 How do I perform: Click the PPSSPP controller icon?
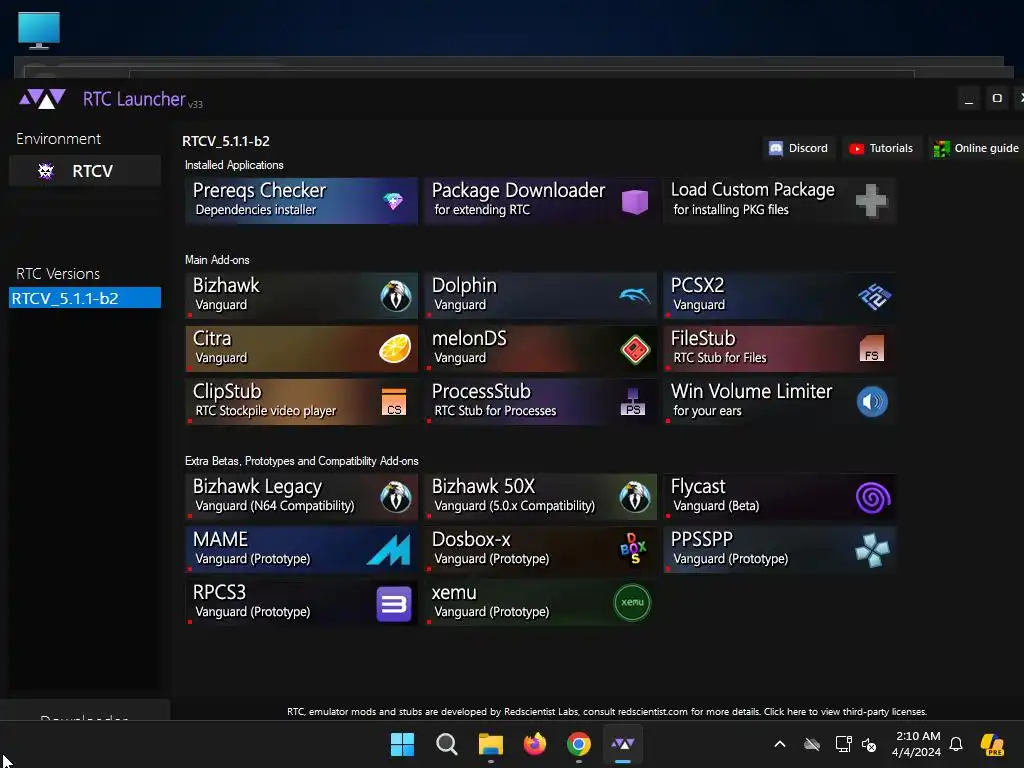tap(872, 551)
